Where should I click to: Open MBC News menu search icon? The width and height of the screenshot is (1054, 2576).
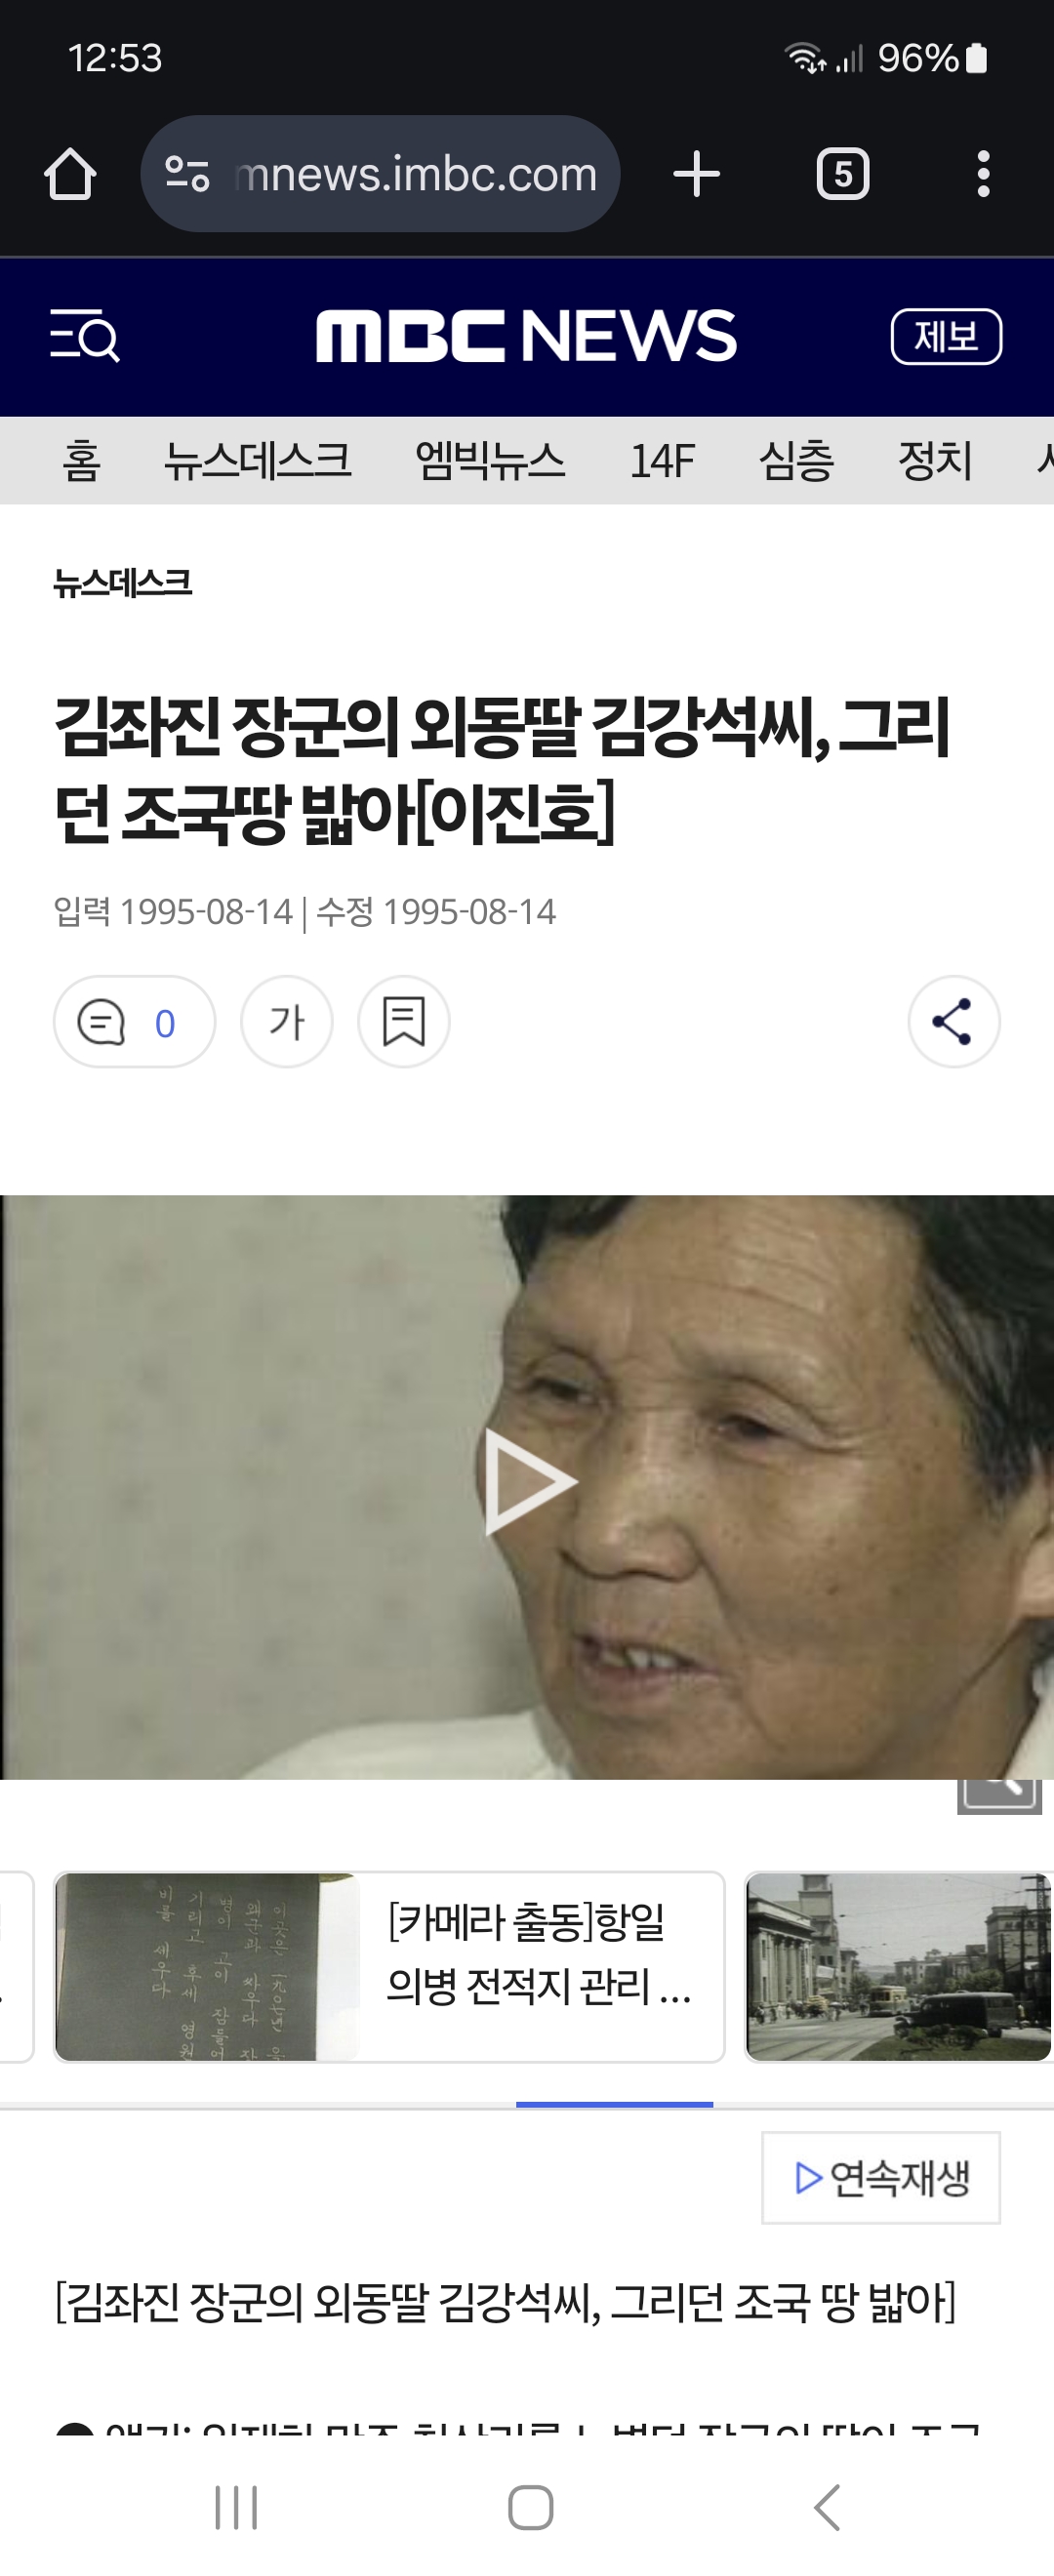point(85,336)
